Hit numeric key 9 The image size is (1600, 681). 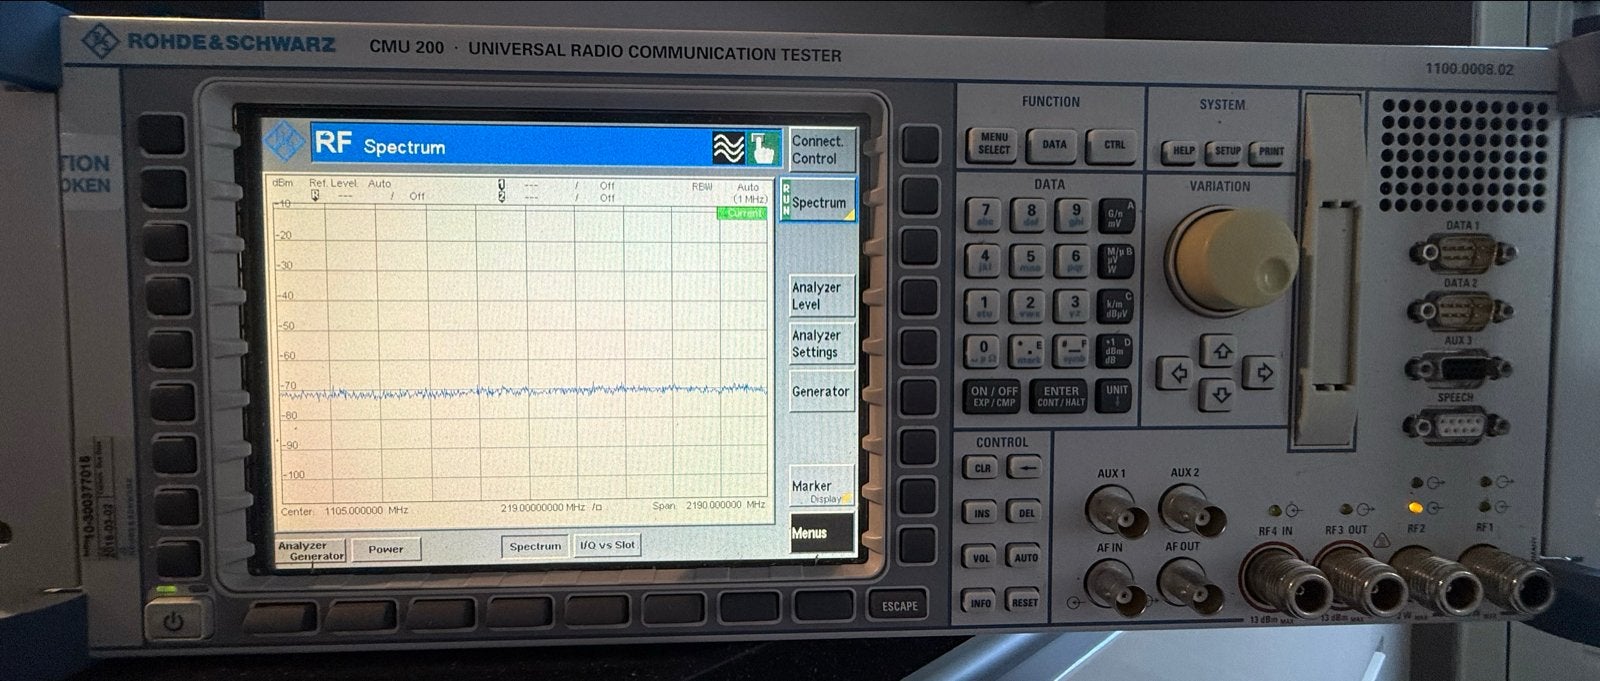tap(1075, 215)
